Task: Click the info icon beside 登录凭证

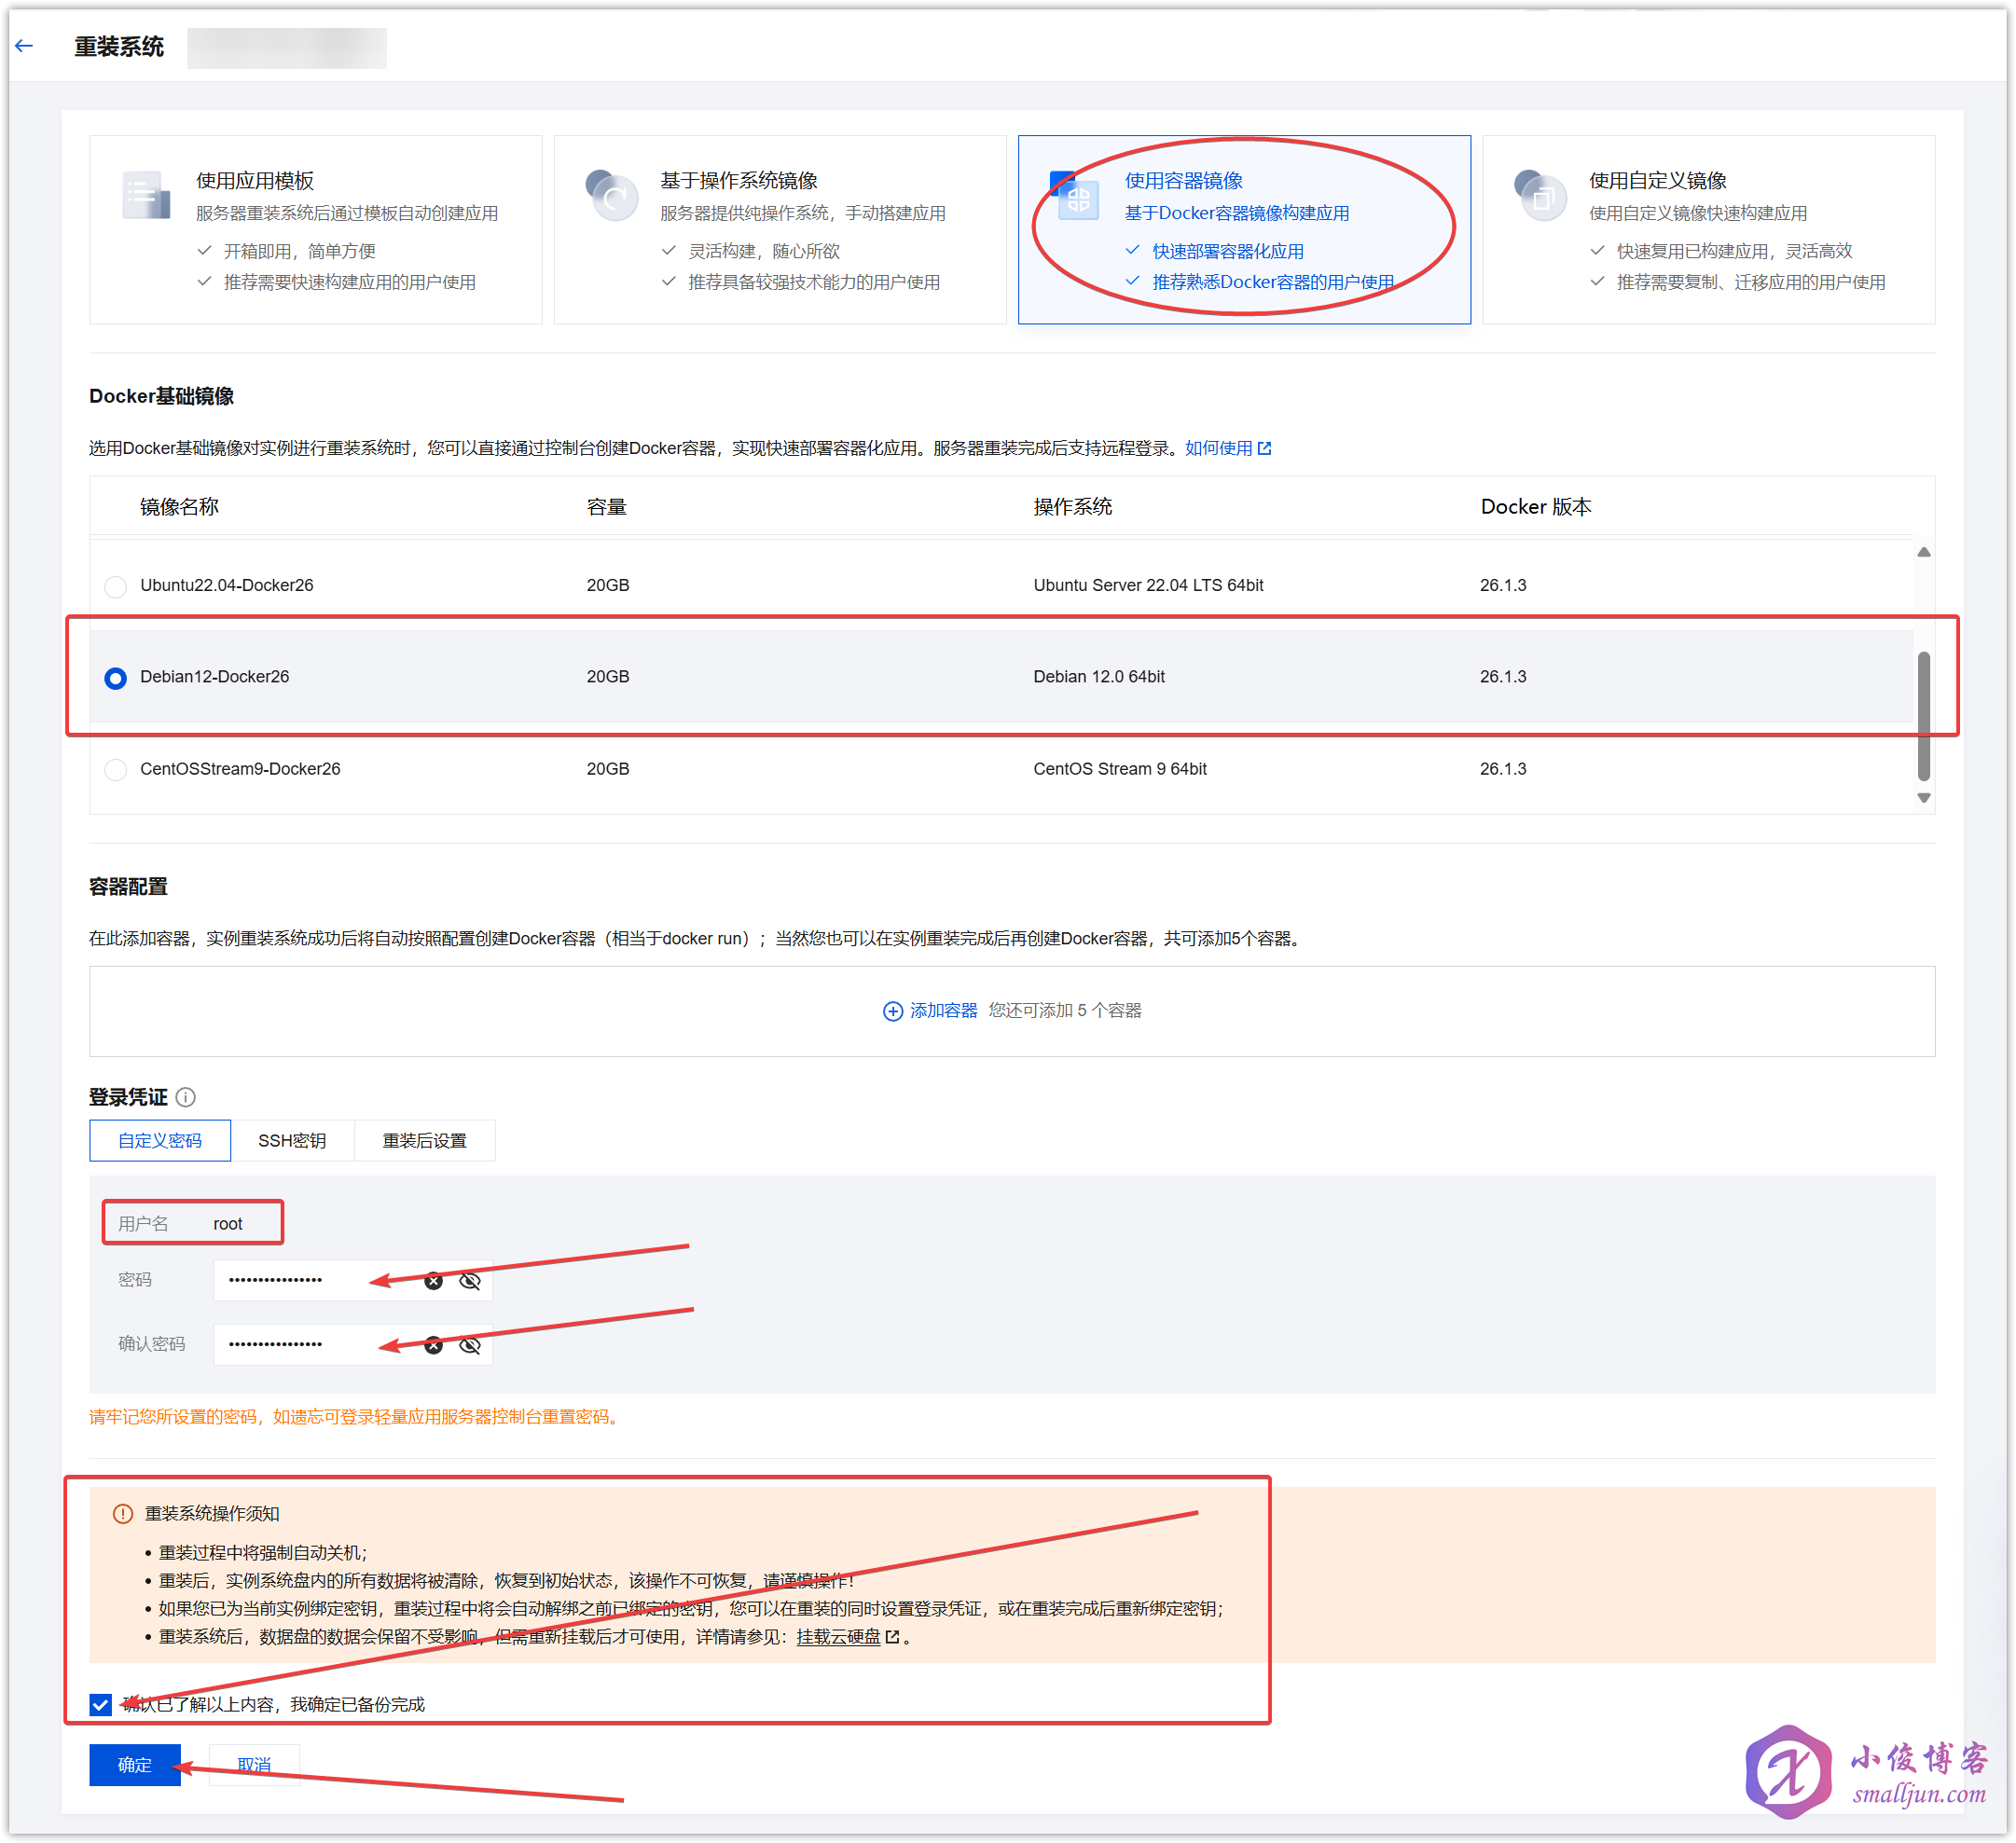Action: click(x=186, y=1097)
